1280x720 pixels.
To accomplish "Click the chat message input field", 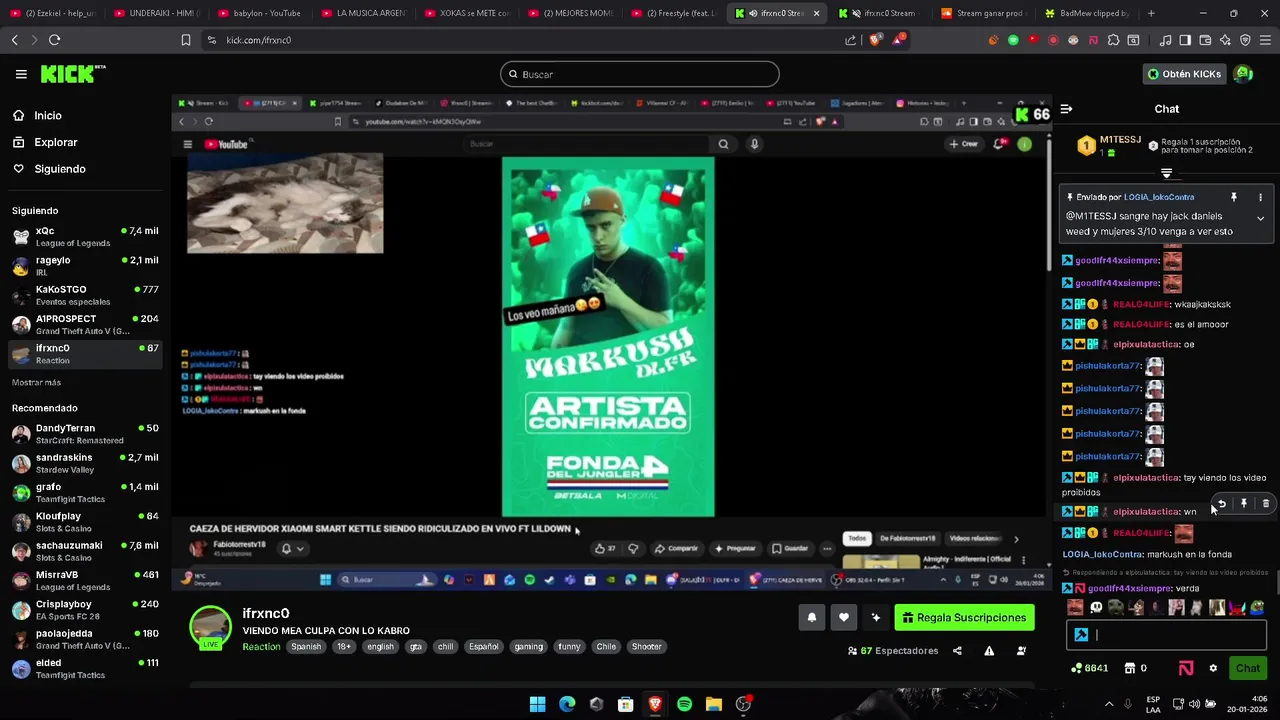I will pos(1166,635).
